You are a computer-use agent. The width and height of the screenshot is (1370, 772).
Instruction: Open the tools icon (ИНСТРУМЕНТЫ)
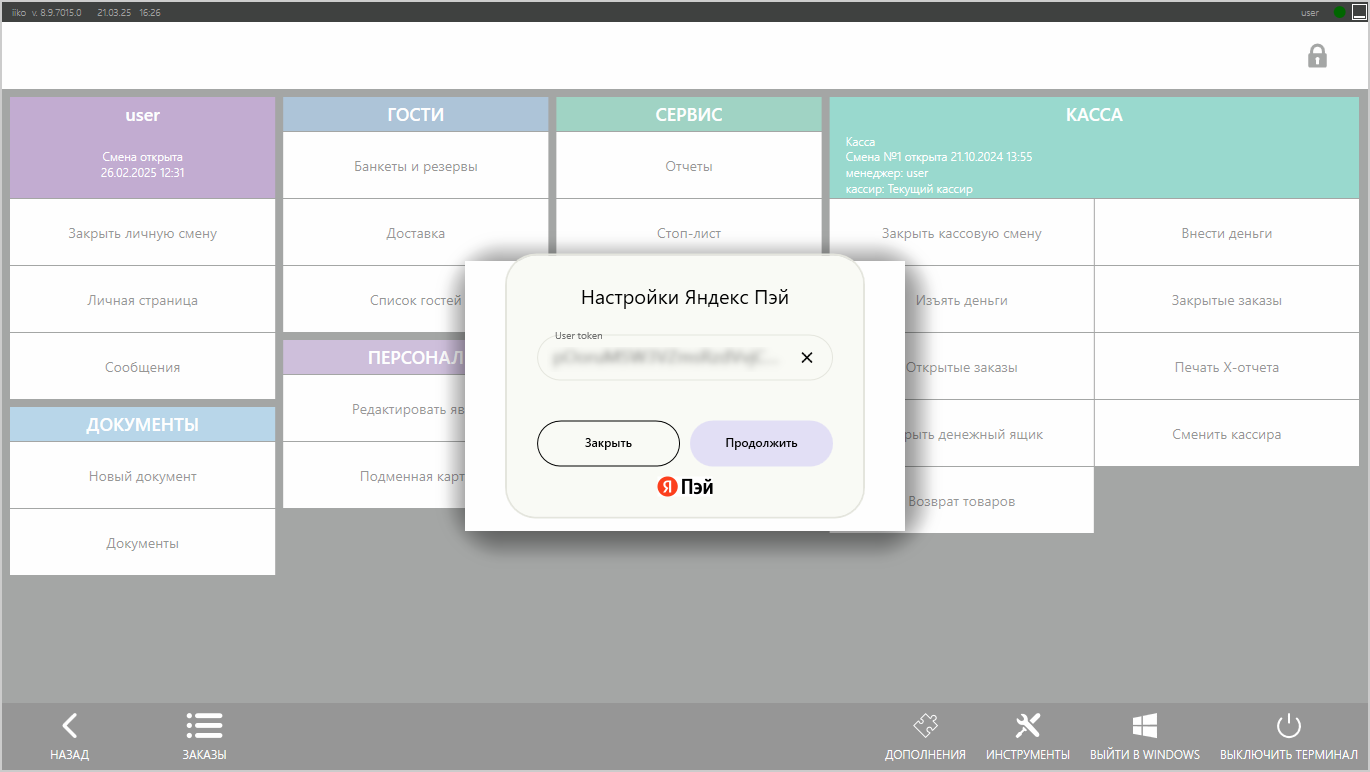1027,726
